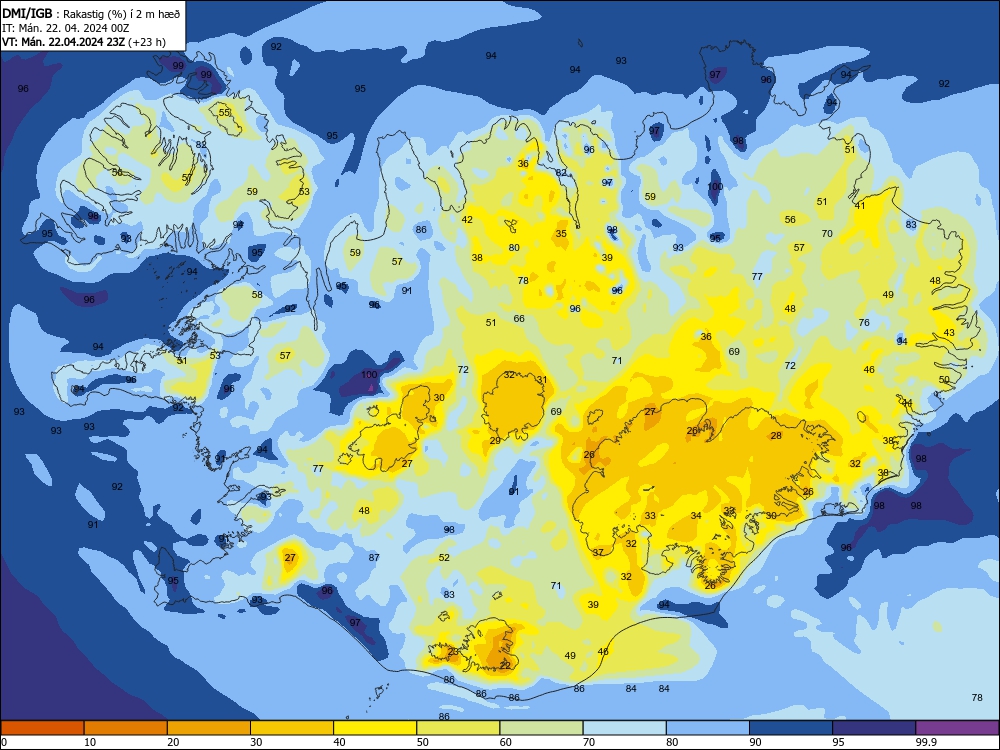Select the humidity value 41 on the map

(x=860, y=205)
